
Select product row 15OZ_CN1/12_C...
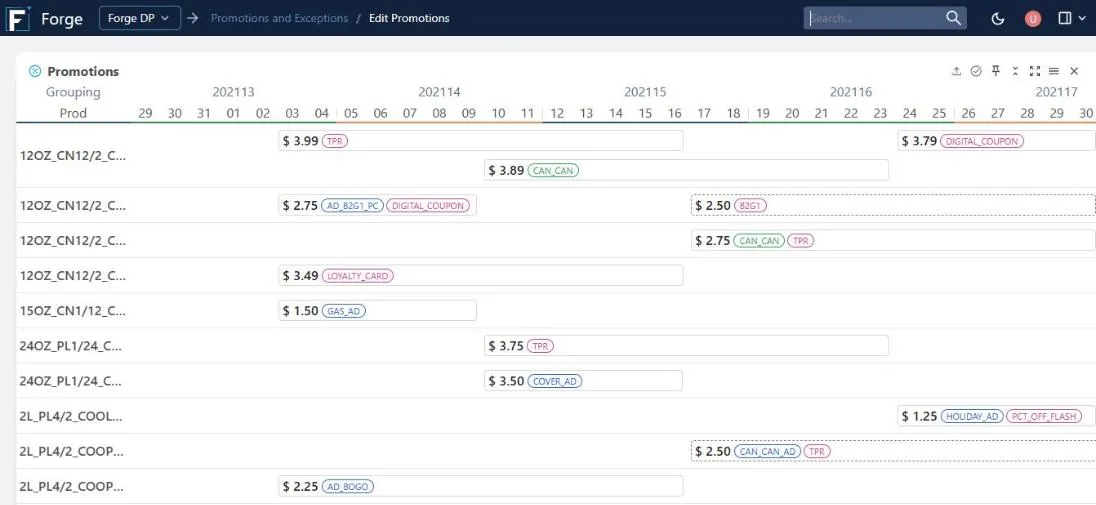73,311
